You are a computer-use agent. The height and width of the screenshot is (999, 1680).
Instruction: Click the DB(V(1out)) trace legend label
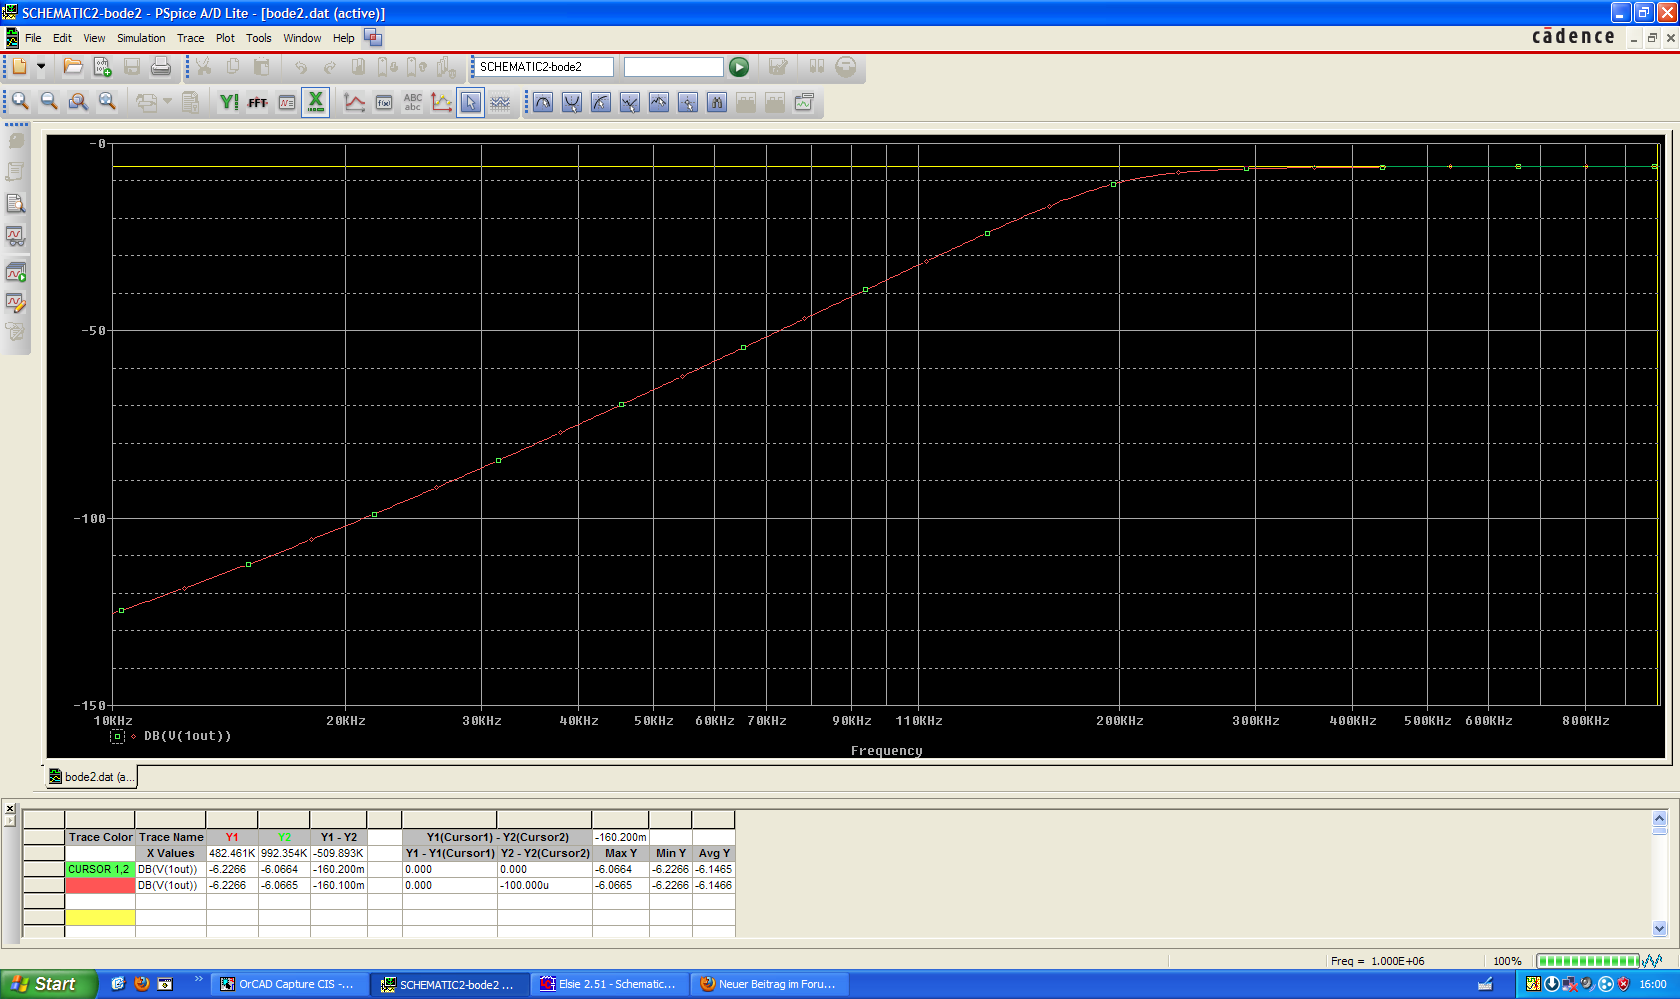tap(187, 736)
